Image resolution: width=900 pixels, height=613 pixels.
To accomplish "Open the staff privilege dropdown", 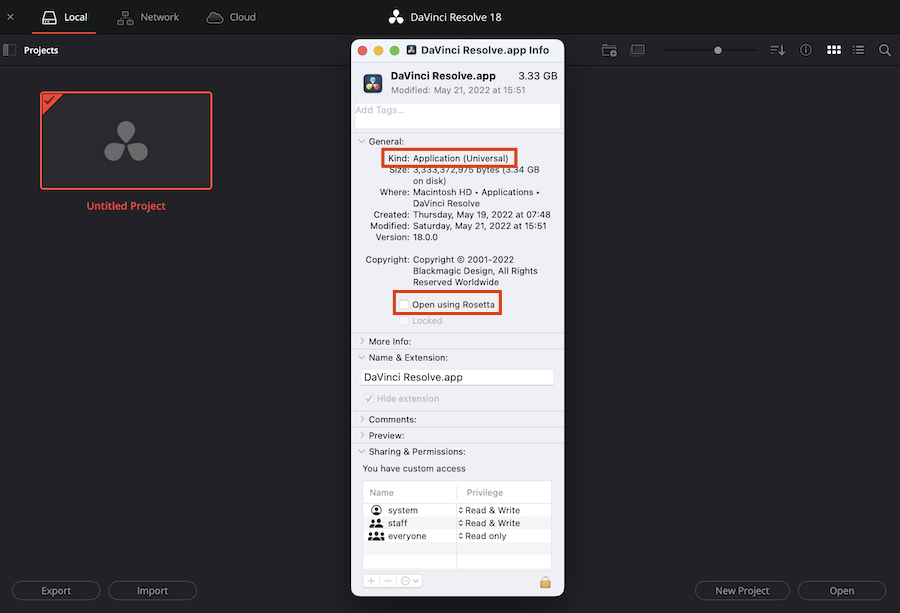I will 490,523.
